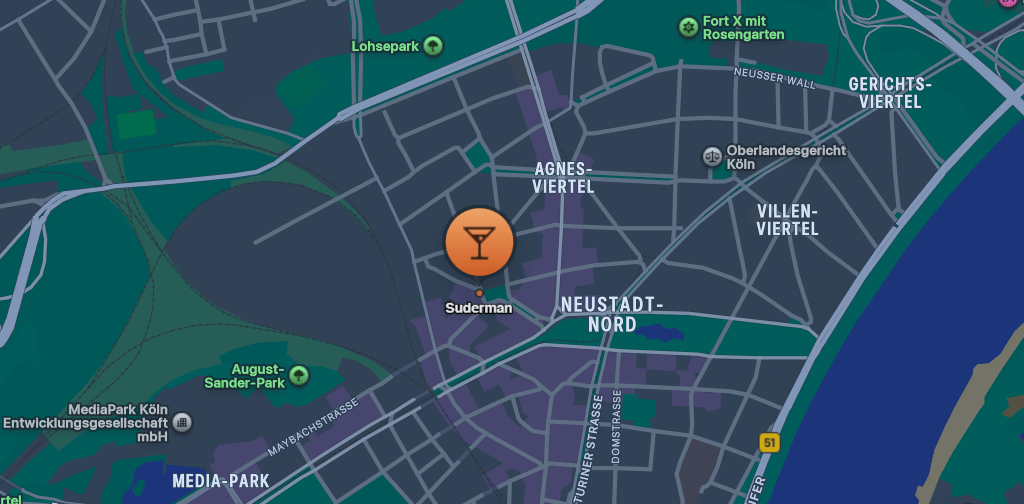Click the Fort X mit Rosengarten label
This screenshot has width=1024, height=504.
tap(744, 28)
